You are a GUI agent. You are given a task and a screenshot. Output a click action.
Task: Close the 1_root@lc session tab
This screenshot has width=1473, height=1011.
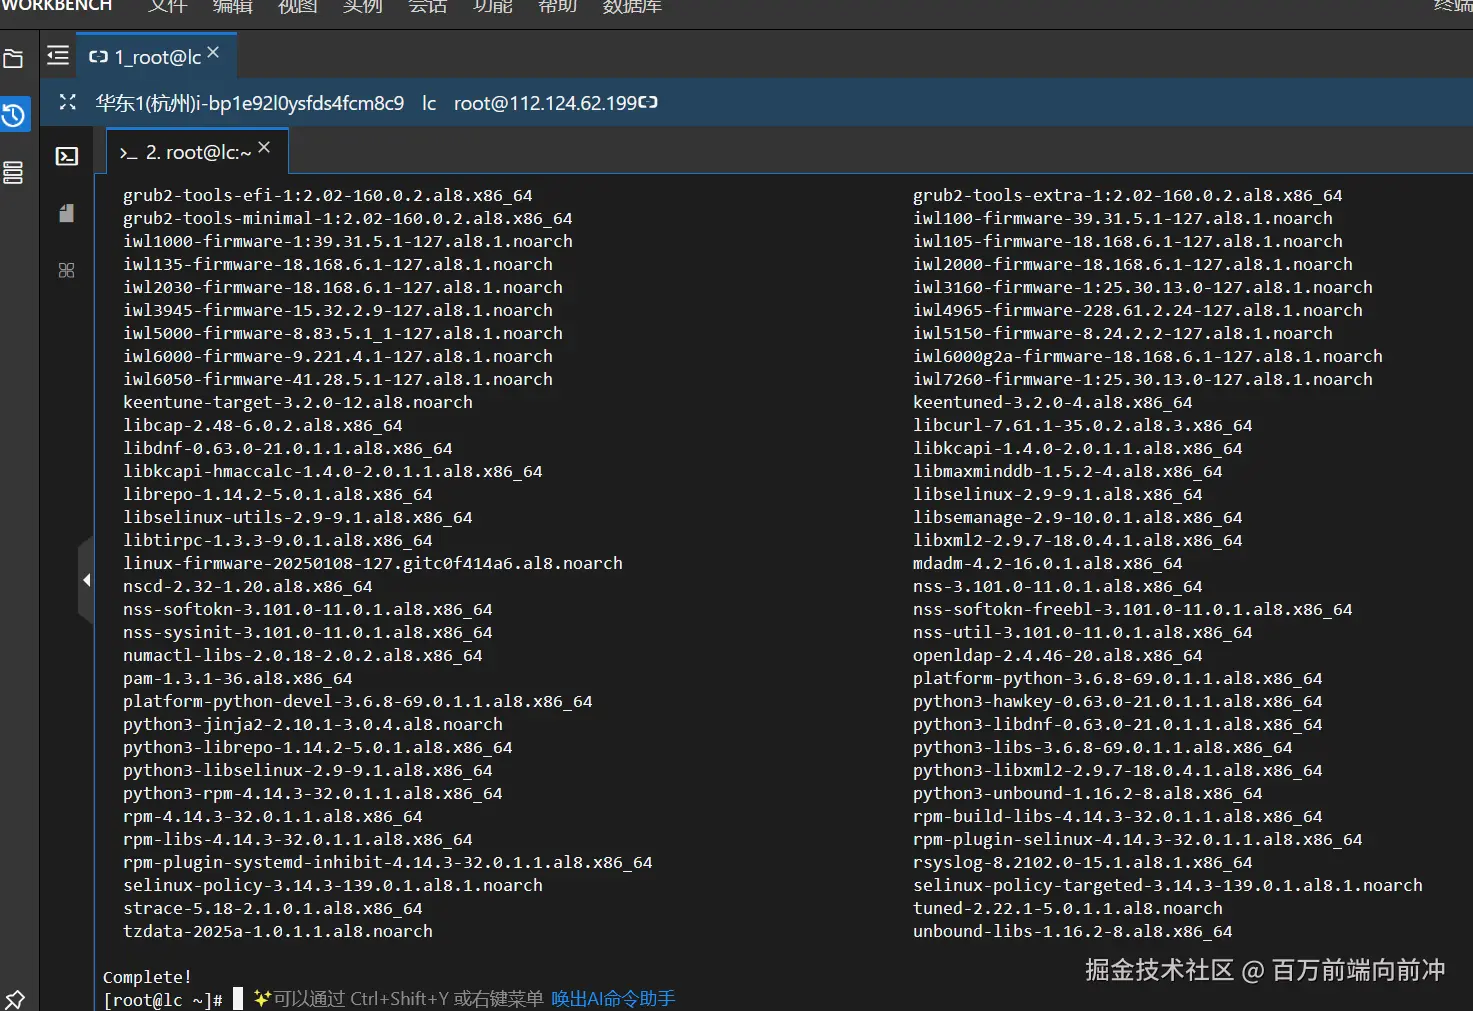pos(213,53)
